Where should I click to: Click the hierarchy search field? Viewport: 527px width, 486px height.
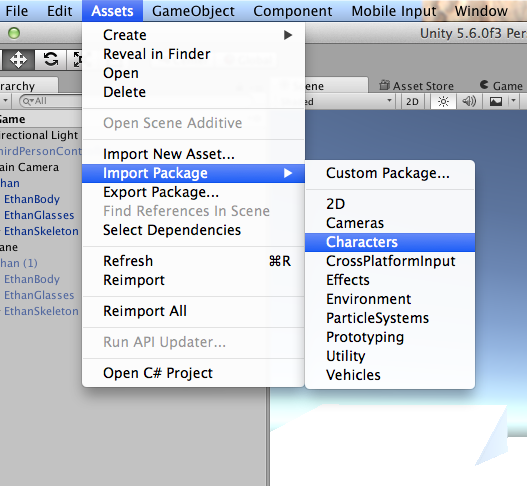[x=50, y=101]
